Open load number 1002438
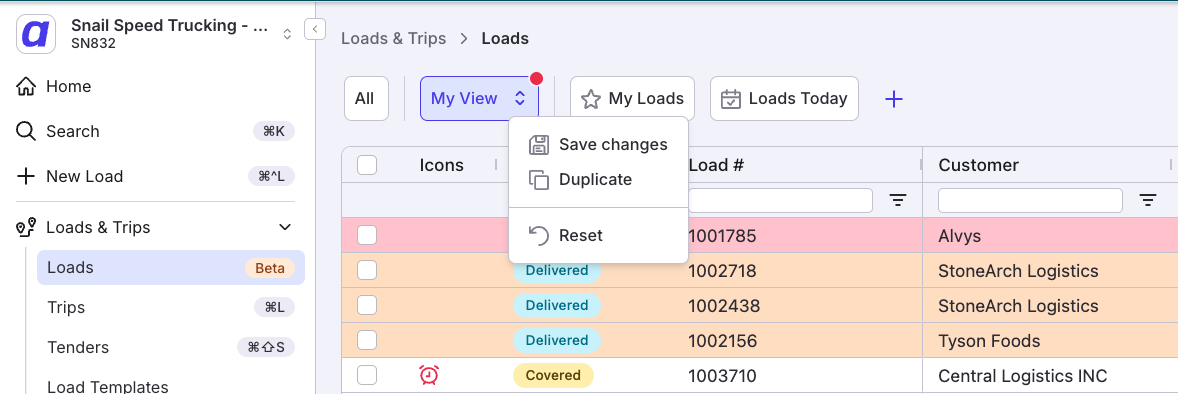The height and width of the screenshot is (394, 1178). pyautogui.click(x=723, y=306)
